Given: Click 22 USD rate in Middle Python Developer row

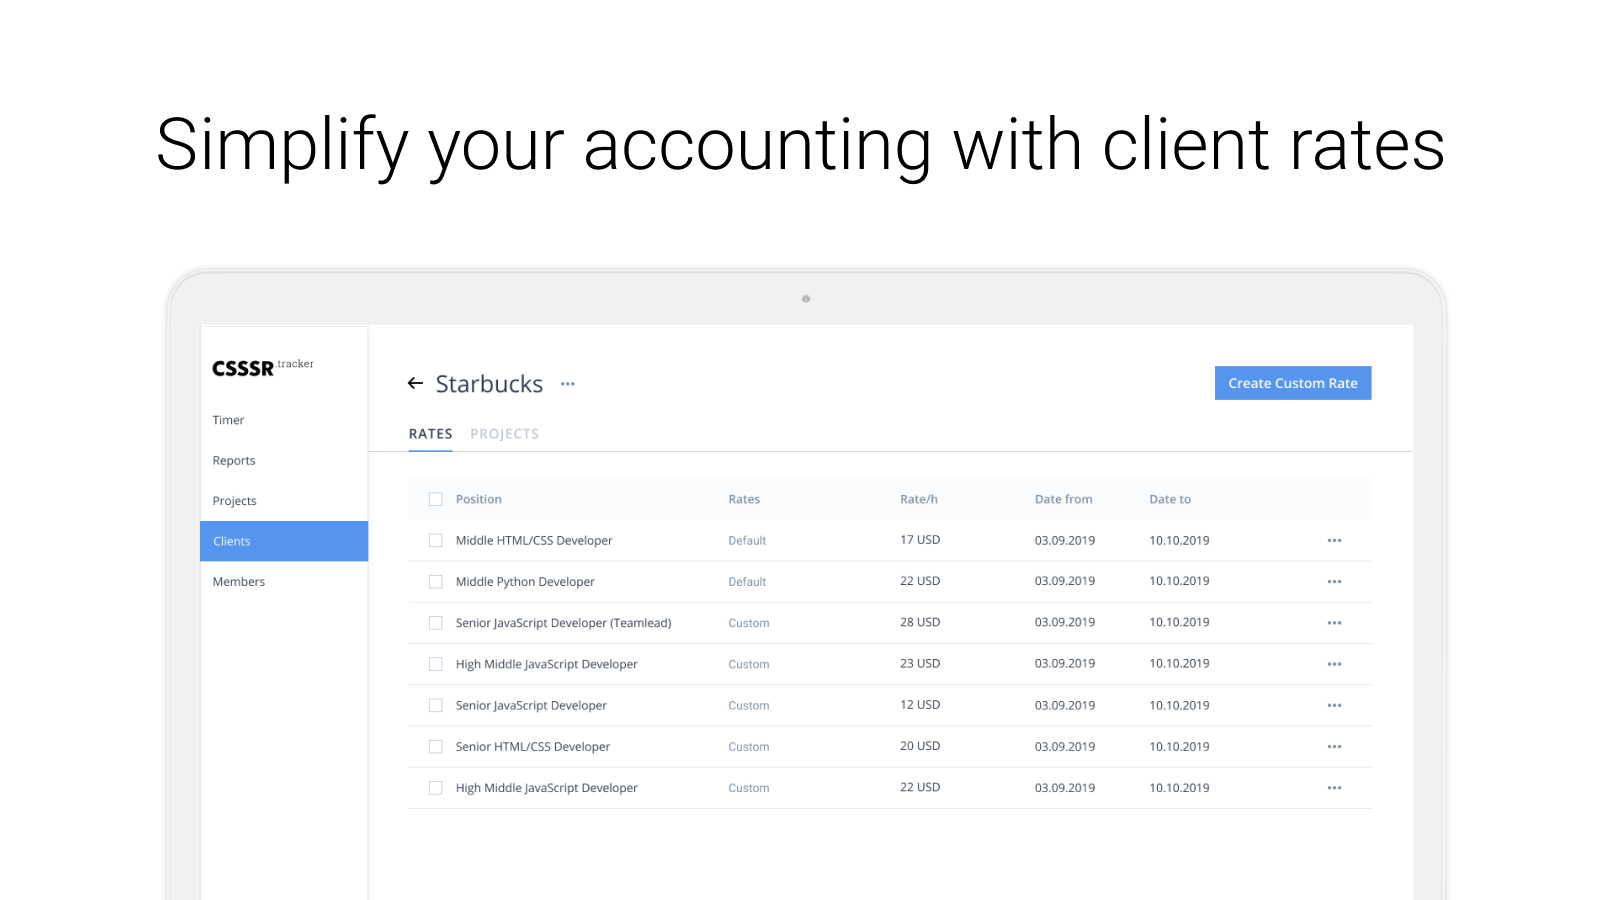Looking at the screenshot, I should tap(920, 581).
